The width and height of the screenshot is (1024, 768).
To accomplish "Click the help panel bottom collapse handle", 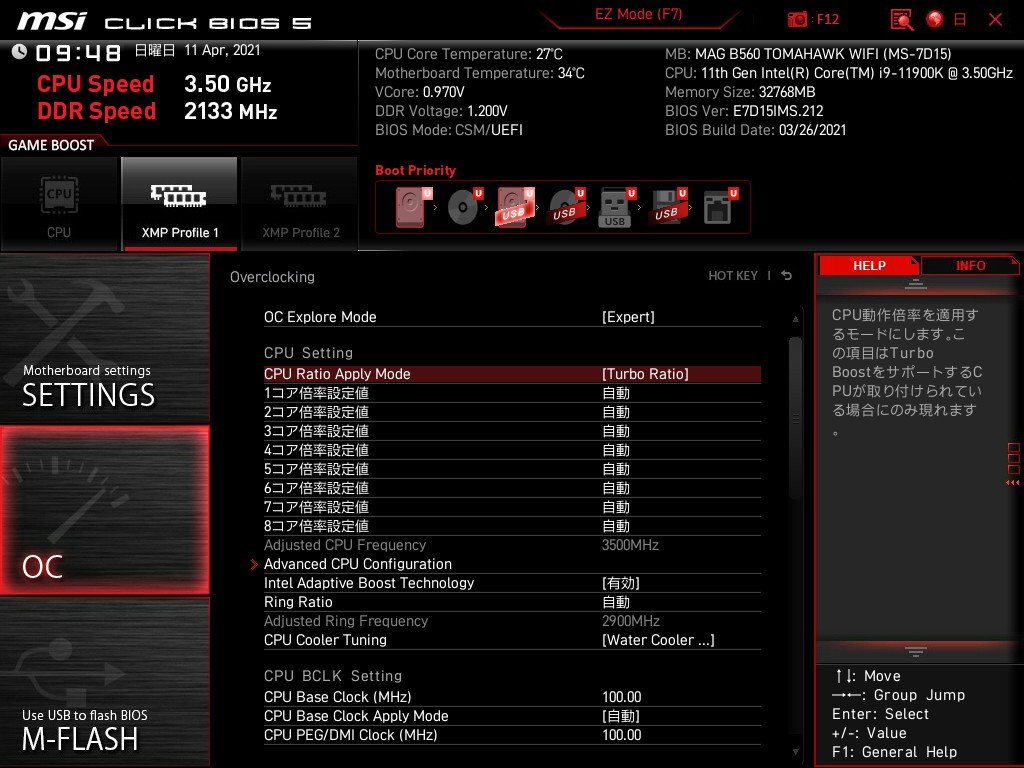I will point(916,651).
